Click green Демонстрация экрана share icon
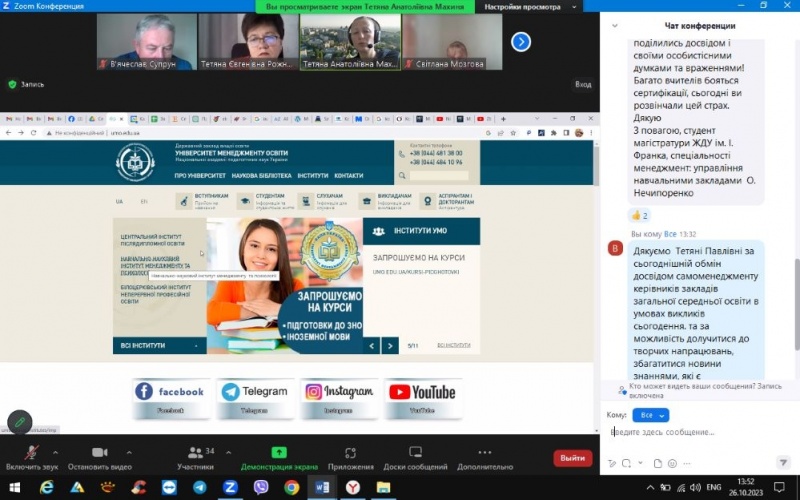Screen dimensions: 800x500 [279, 453]
